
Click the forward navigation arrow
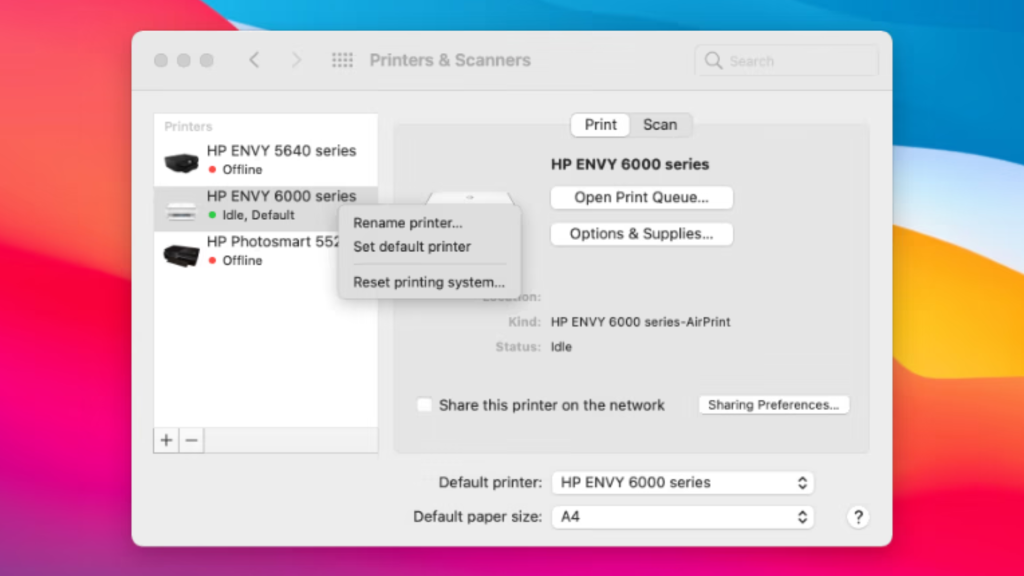(296, 60)
